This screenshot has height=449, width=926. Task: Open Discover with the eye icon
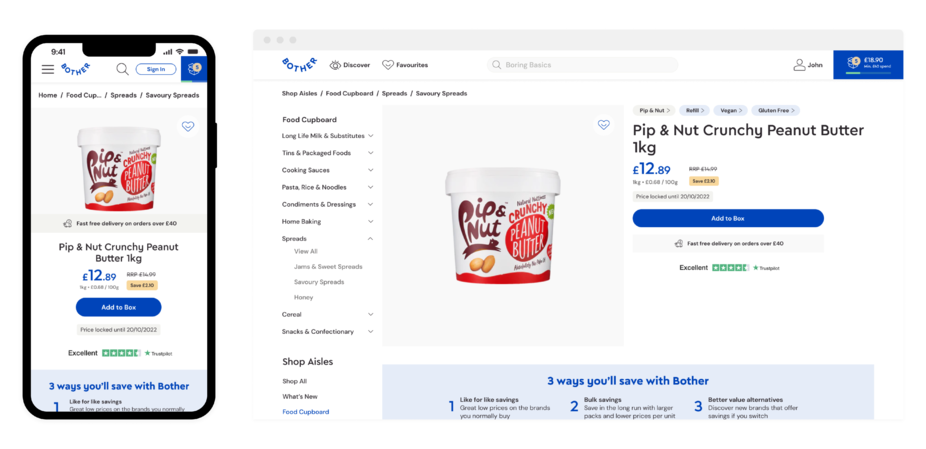[350, 65]
